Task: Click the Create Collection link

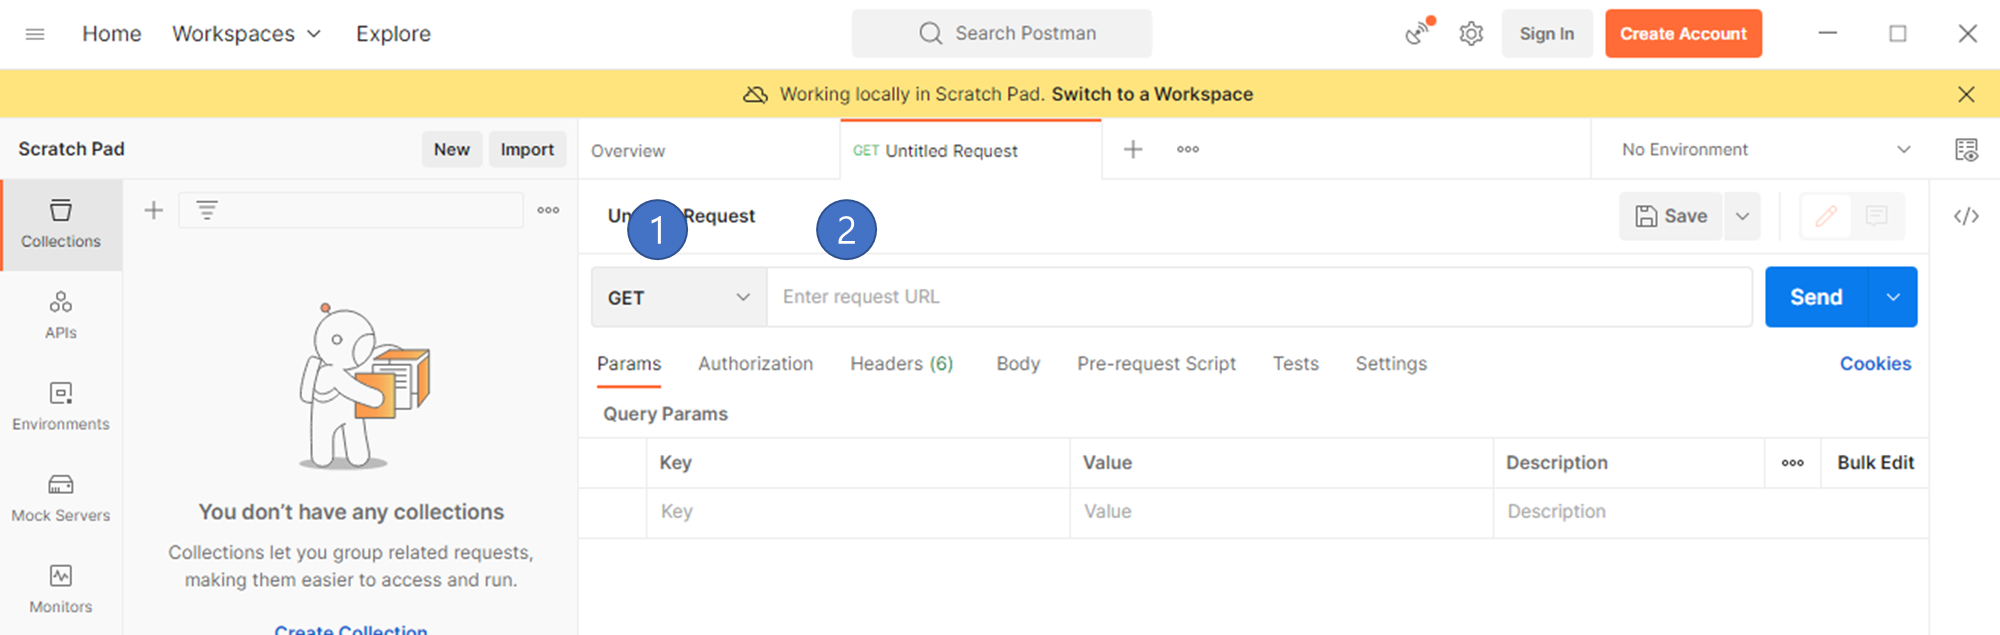Action: 351,629
